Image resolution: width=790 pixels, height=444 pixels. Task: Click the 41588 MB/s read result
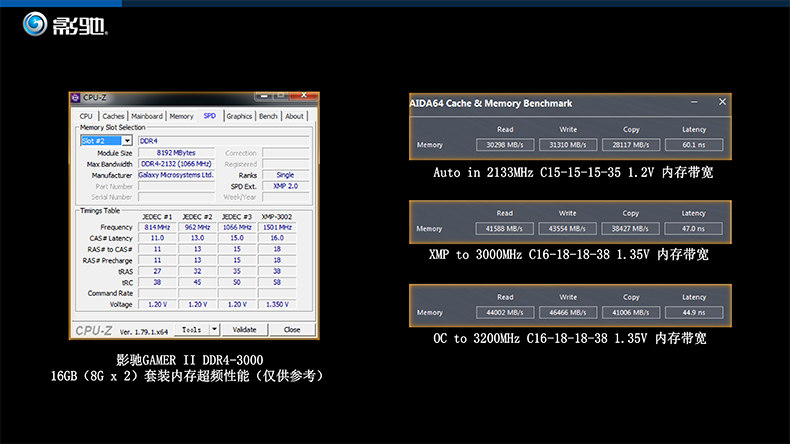click(x=504, y=228)
